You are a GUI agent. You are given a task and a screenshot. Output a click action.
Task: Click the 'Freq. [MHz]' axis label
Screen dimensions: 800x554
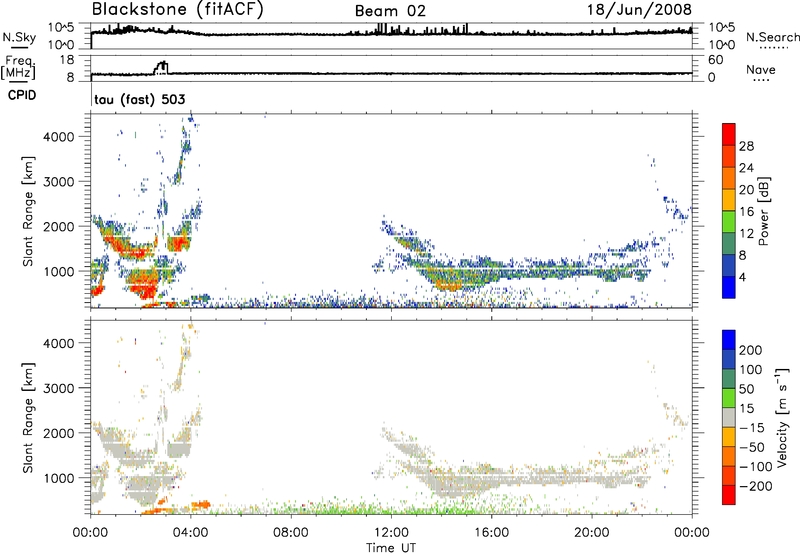click(x=18, y=68)
